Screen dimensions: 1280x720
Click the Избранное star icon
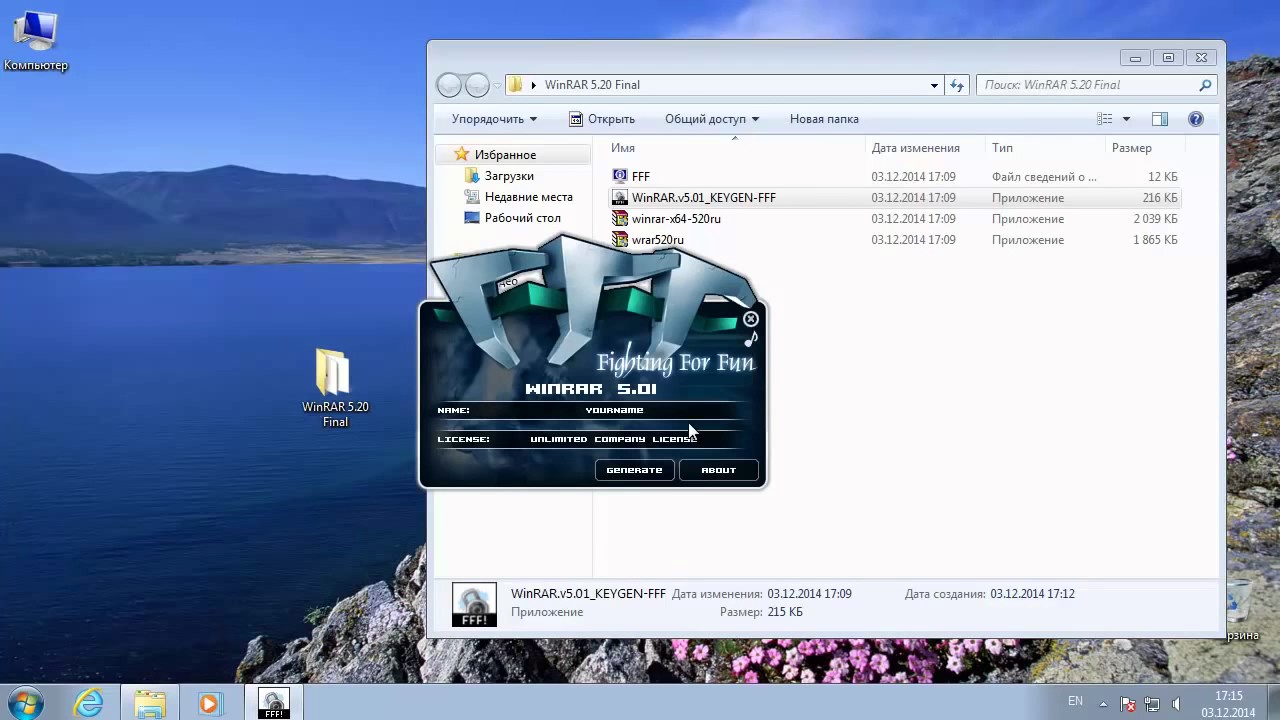click(461, 154)
